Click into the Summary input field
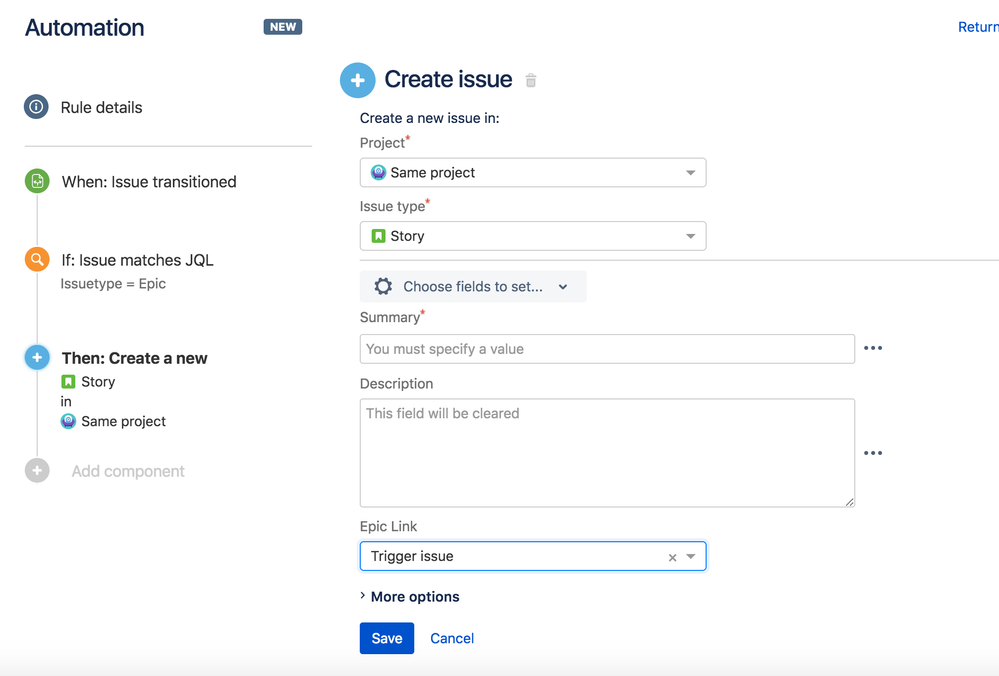 tap(607, 349)
